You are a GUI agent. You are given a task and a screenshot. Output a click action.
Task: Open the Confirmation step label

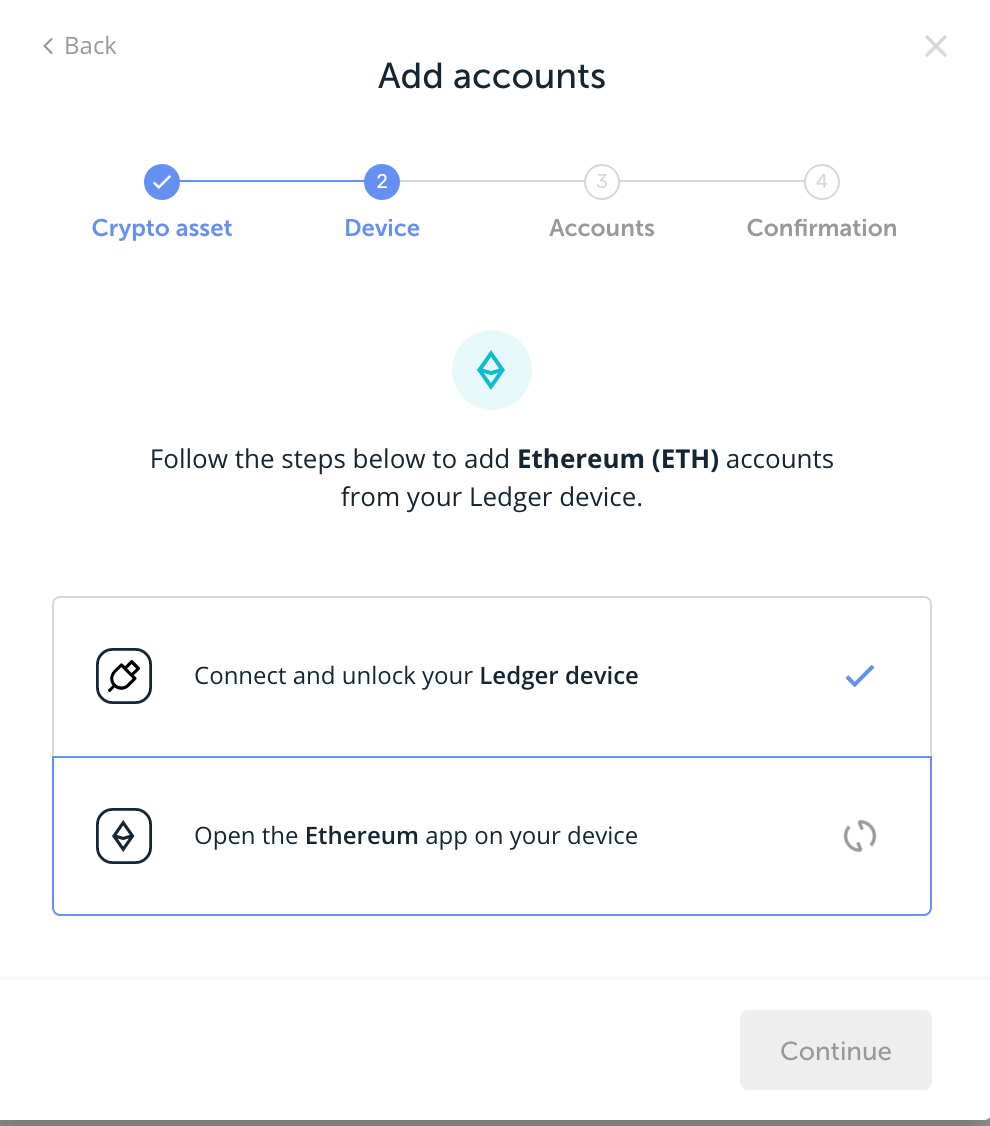click(x=821, y=228)
